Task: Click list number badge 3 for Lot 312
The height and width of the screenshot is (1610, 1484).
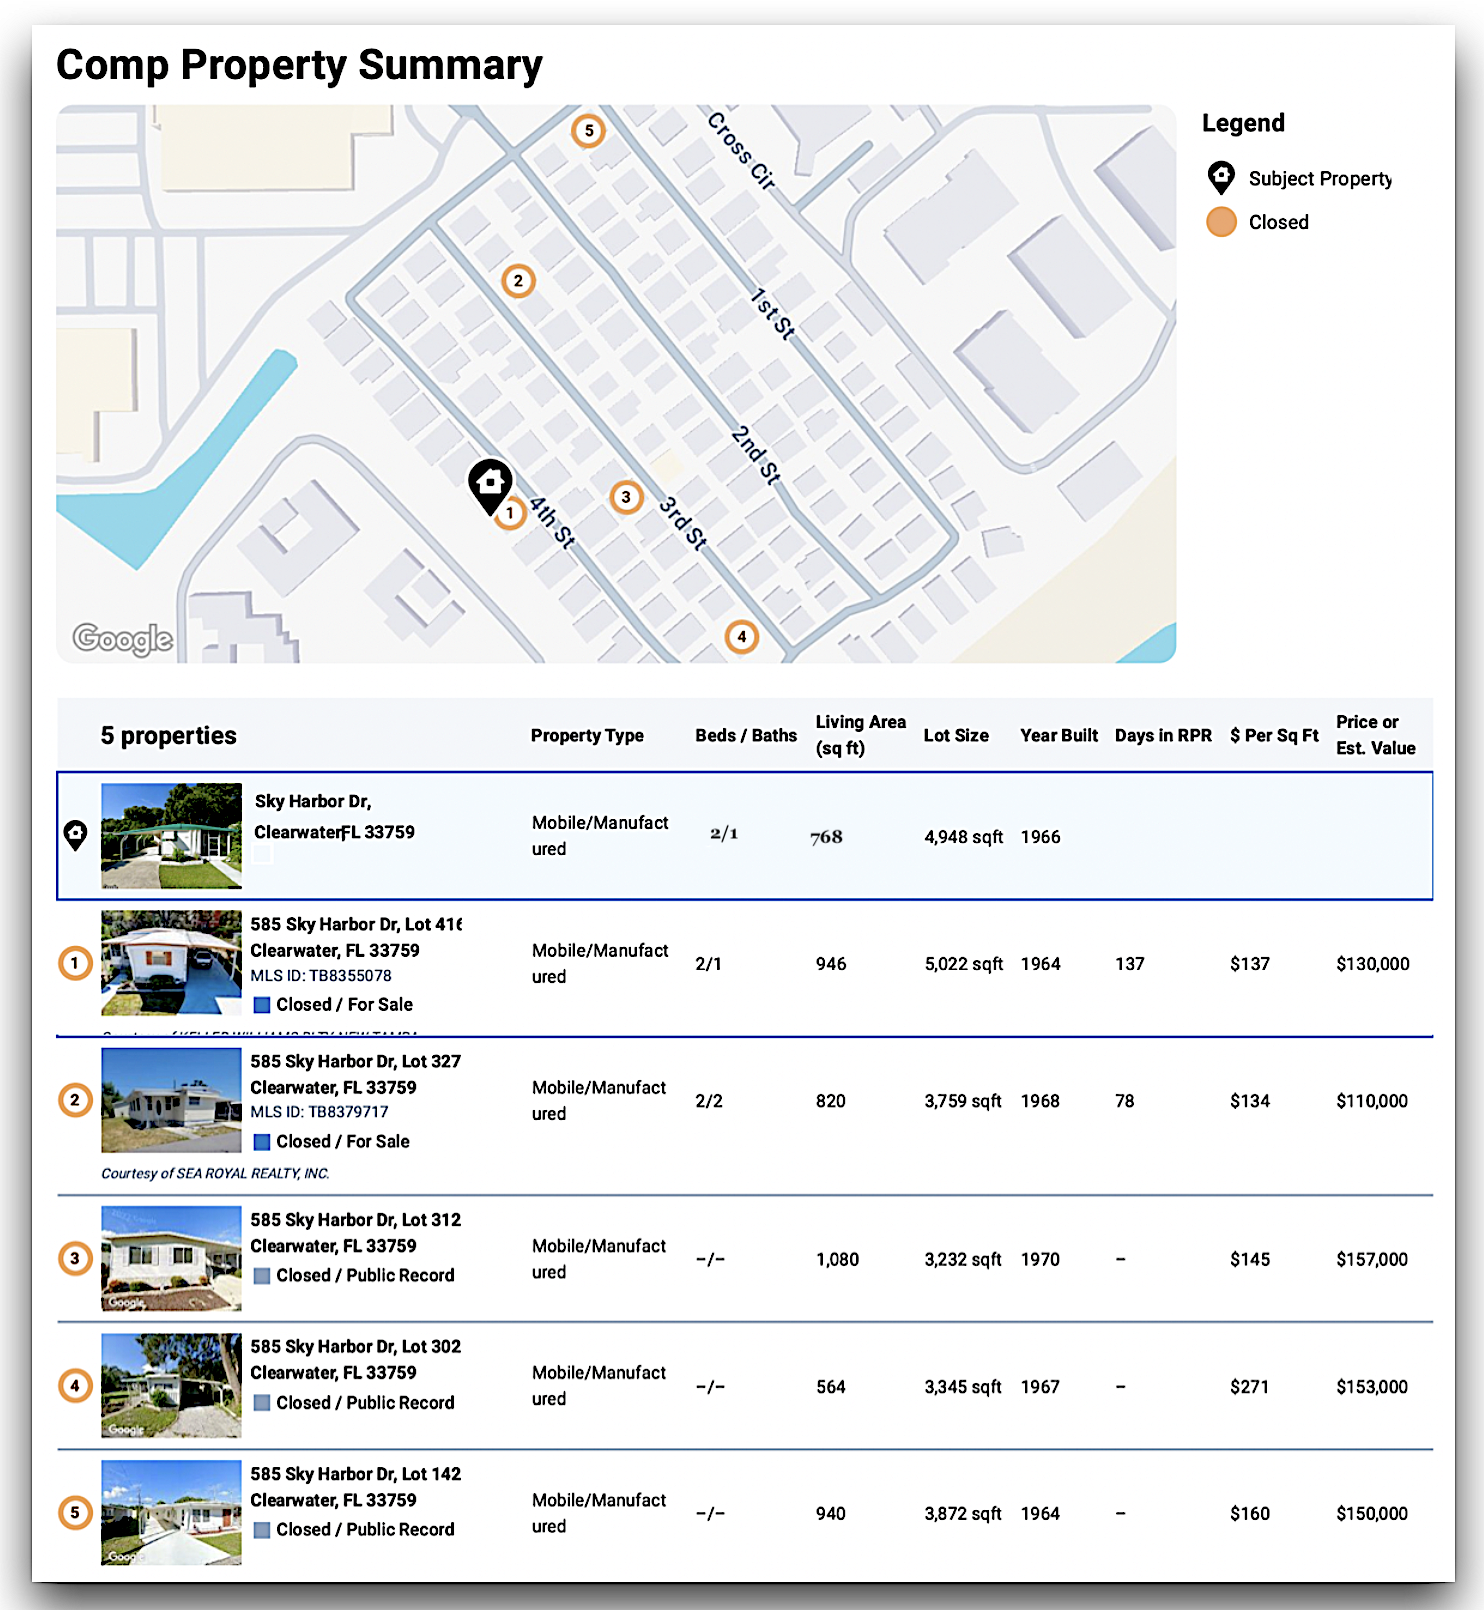Action: (75, 1259)
